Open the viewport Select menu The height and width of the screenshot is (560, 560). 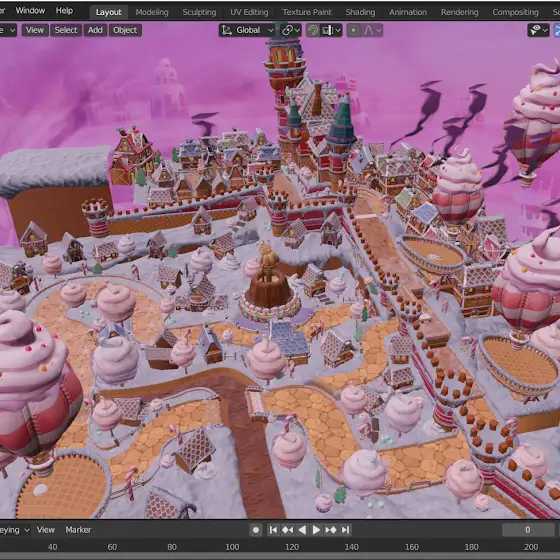coord(66,30)
